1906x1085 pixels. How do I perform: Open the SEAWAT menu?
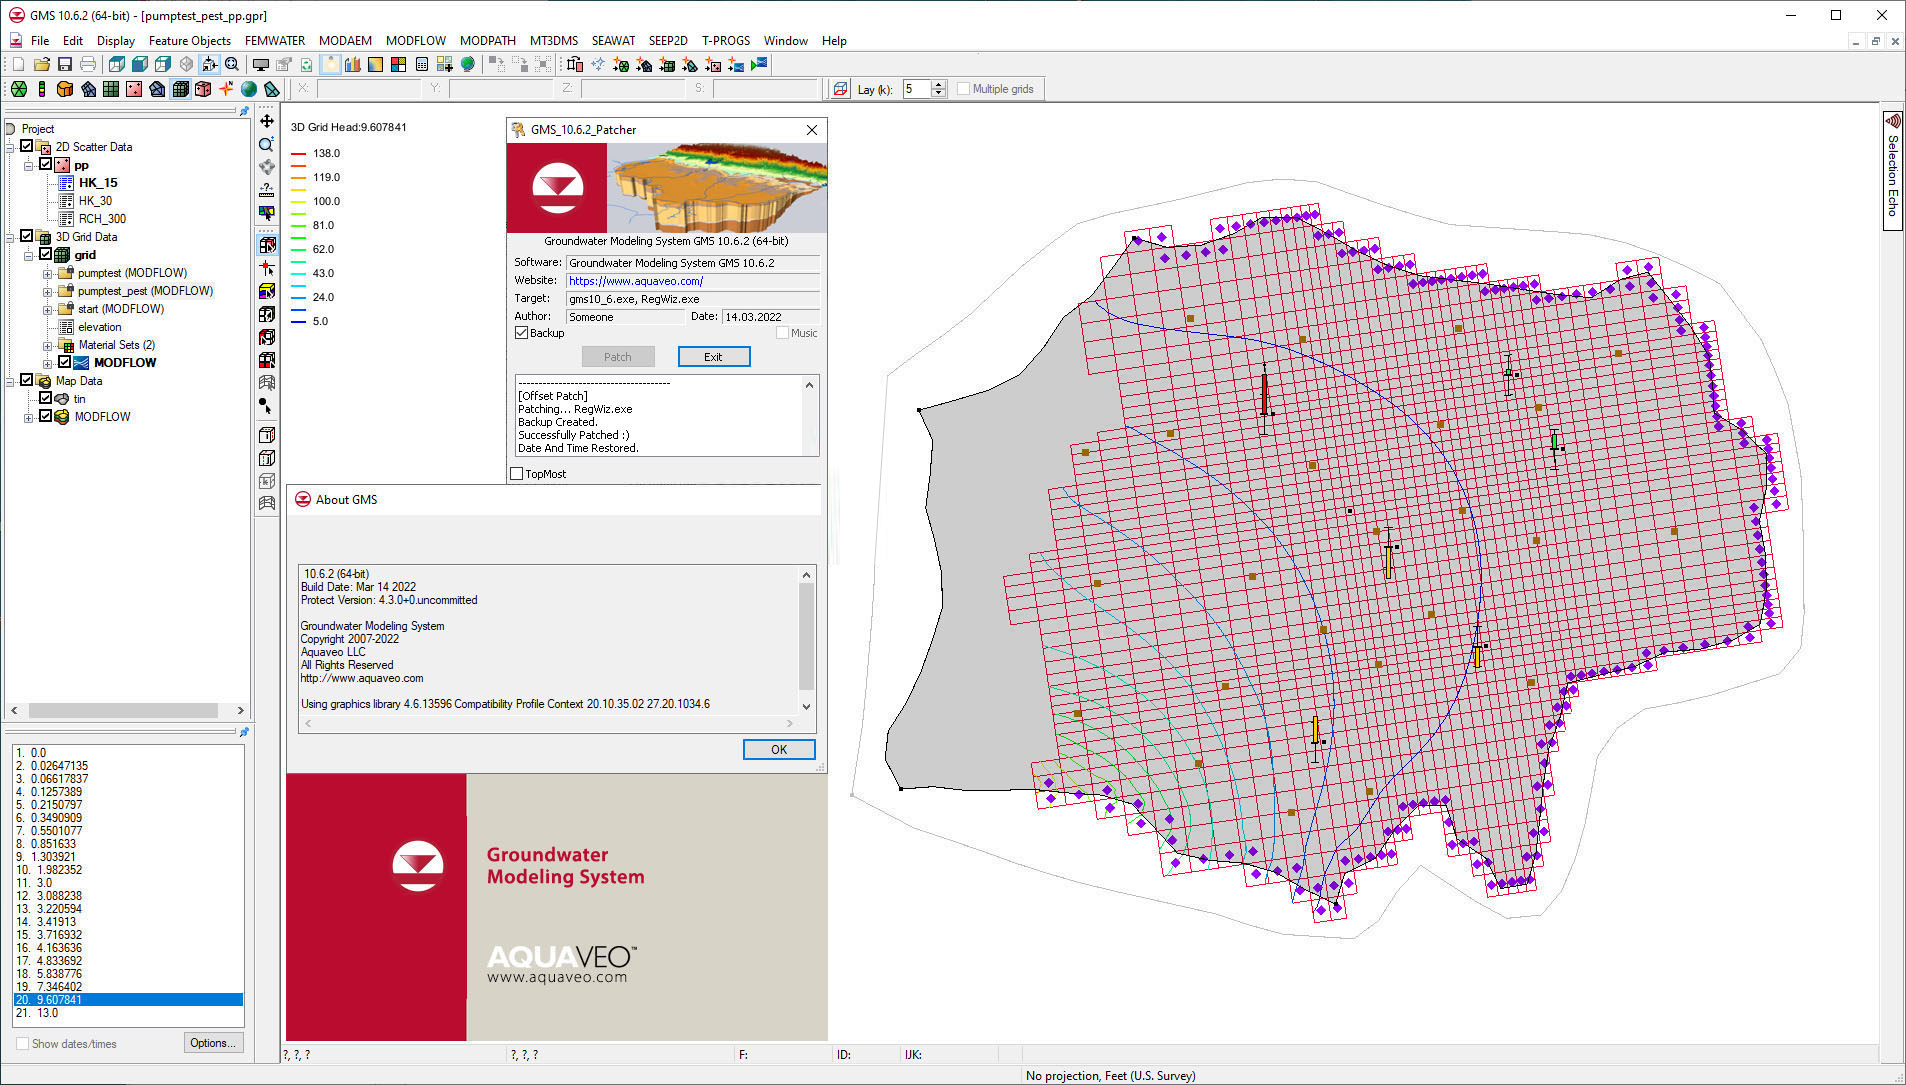[x=613, y=41]
